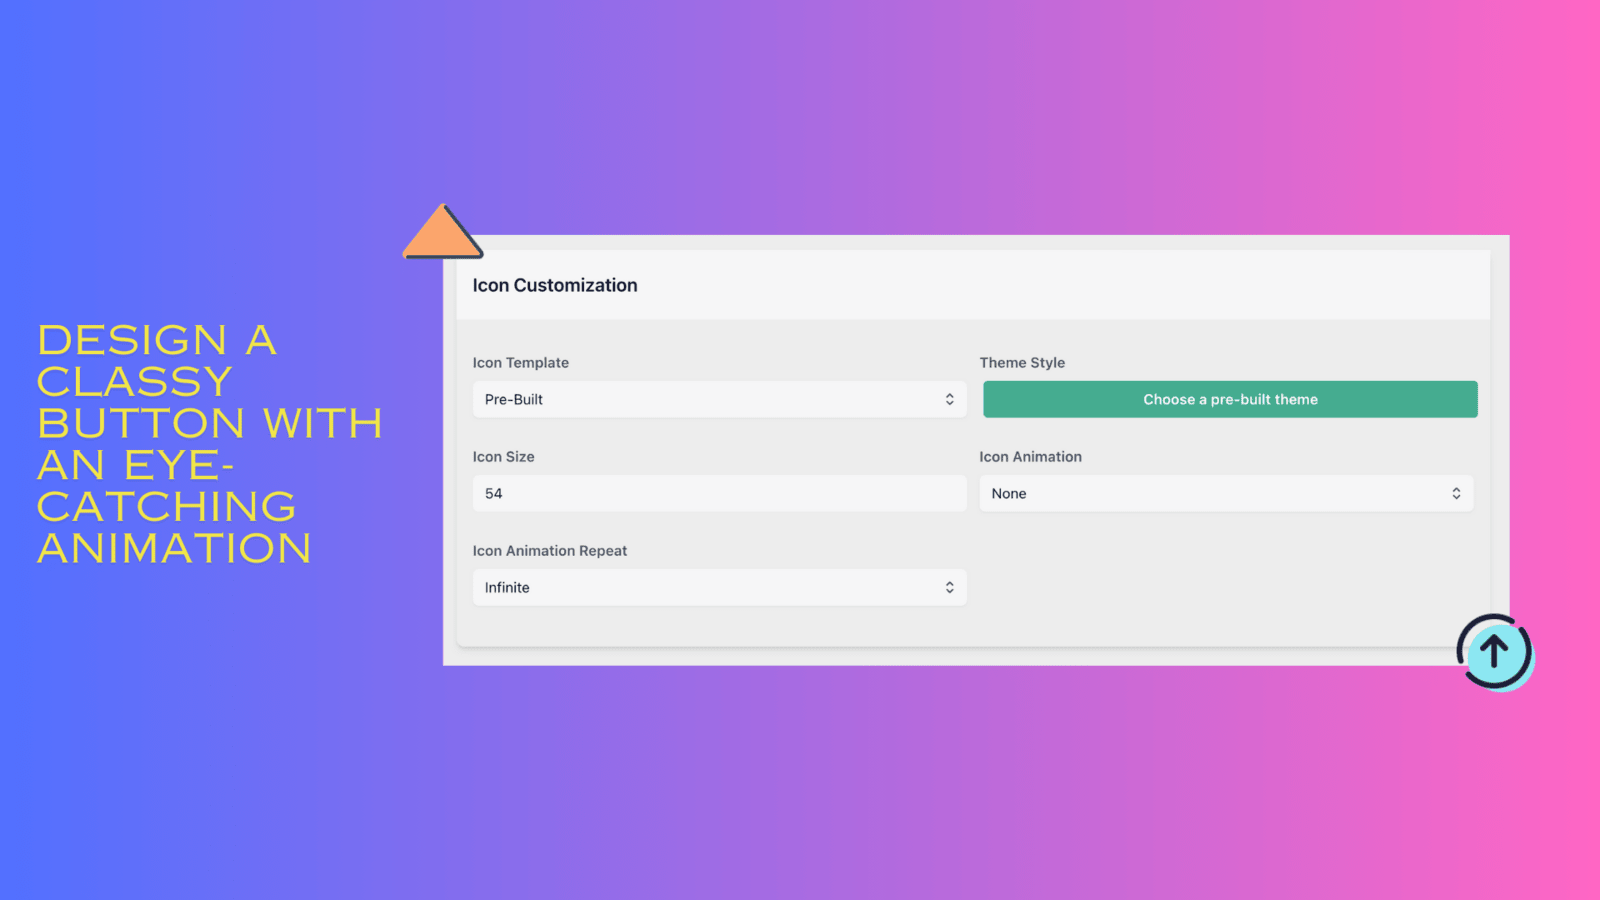Open the Icon Template dropdown
Image resolution: width=1600 pixels, height=900 pixels.
(718, 399)
